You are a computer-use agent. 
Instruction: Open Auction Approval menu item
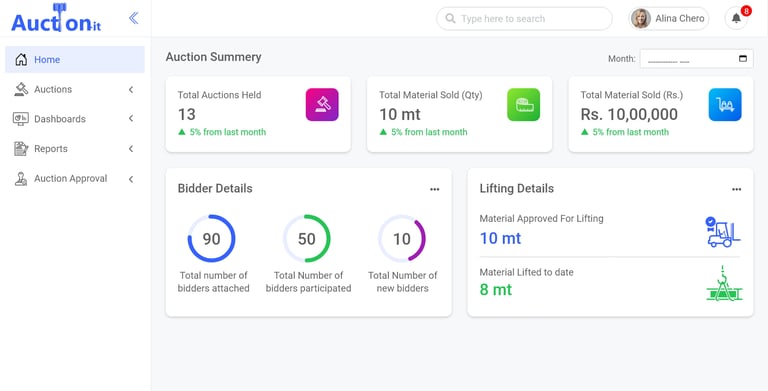(x=75, y=179)
